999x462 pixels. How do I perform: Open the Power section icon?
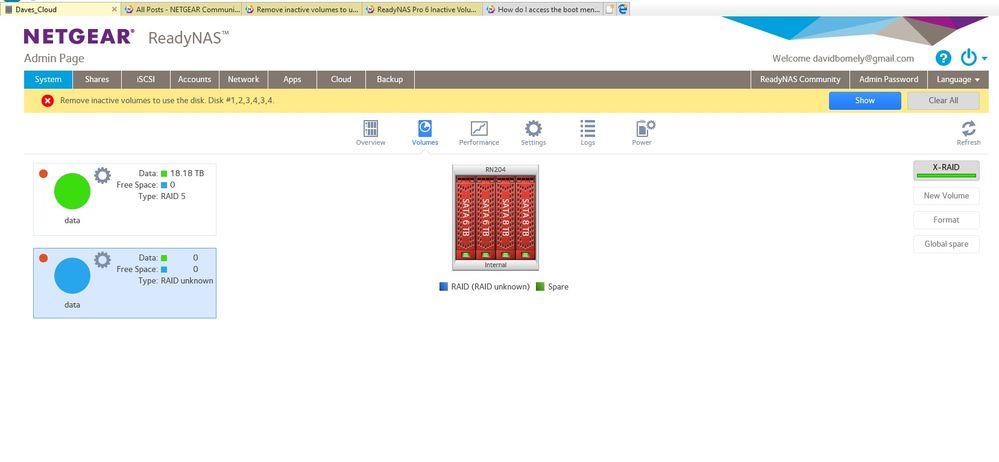(x=645, y=128)
